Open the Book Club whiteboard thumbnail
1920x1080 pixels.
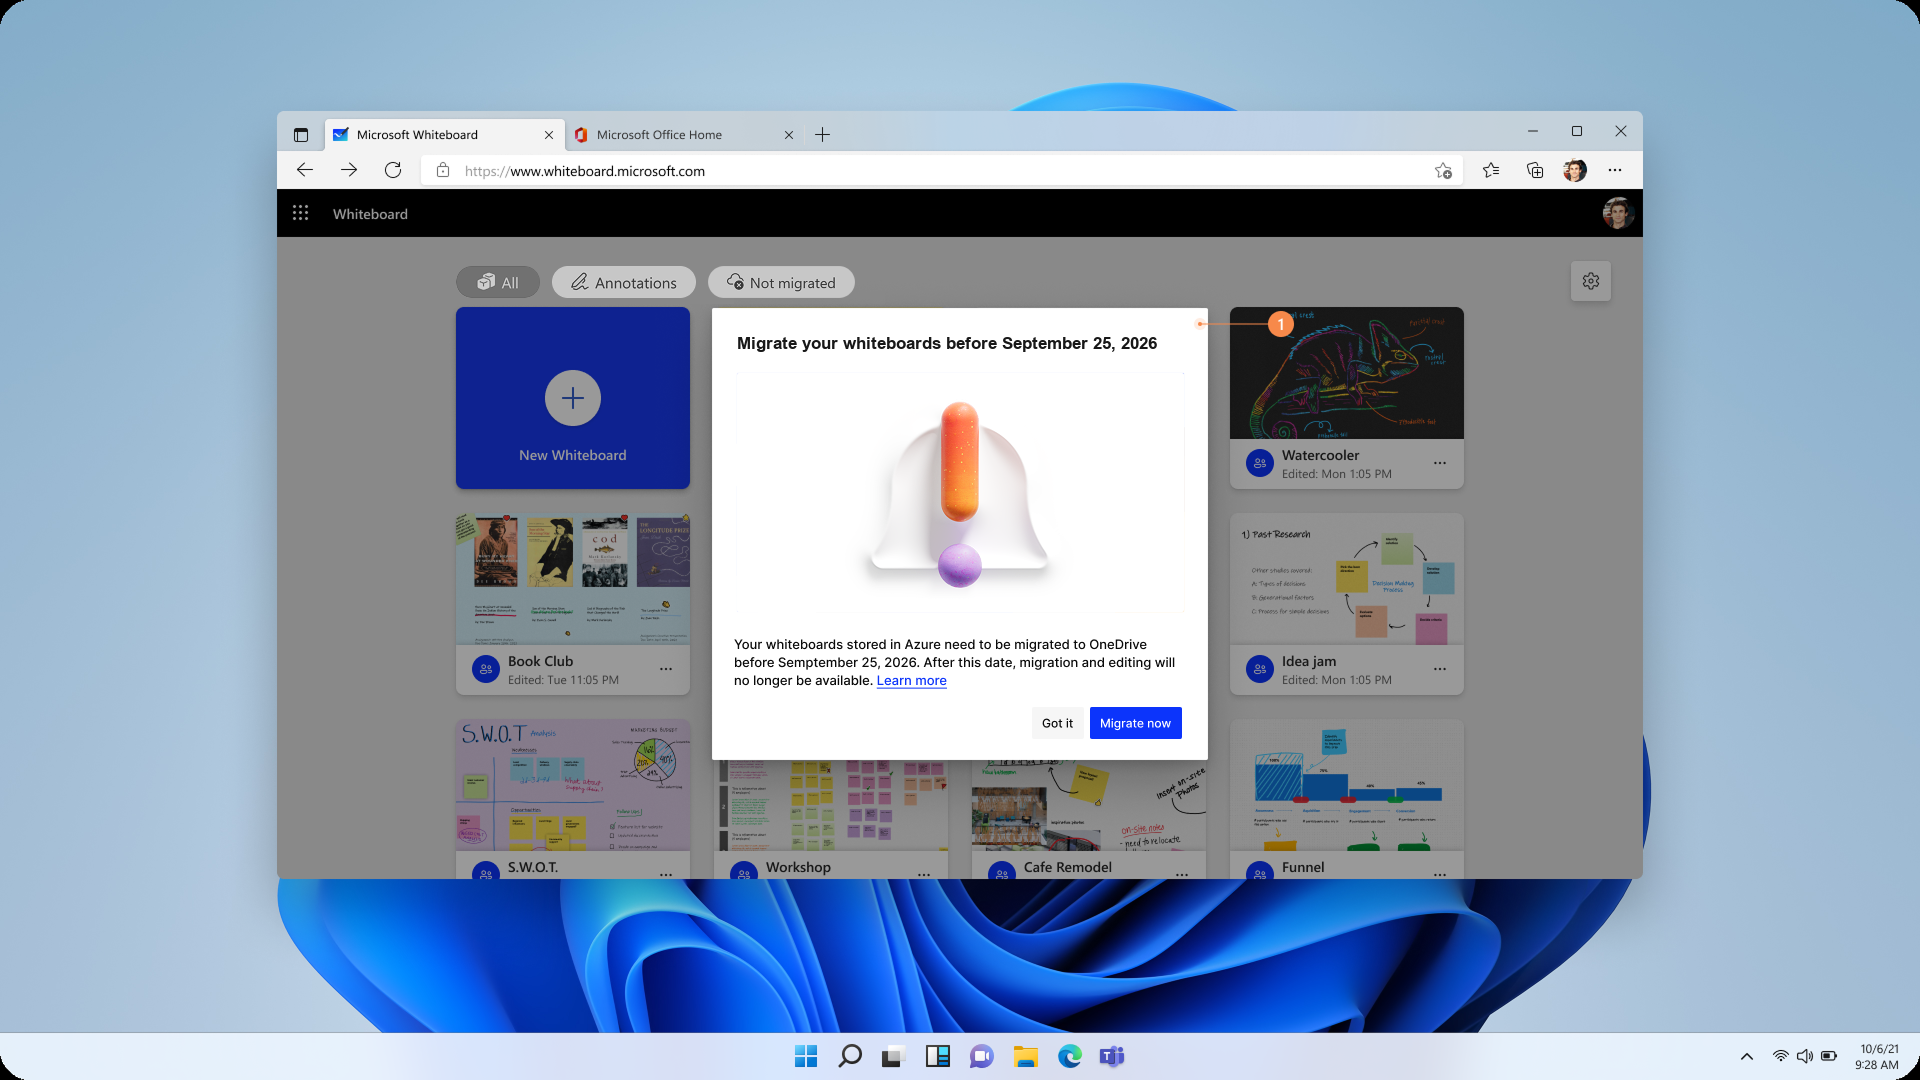573,579
